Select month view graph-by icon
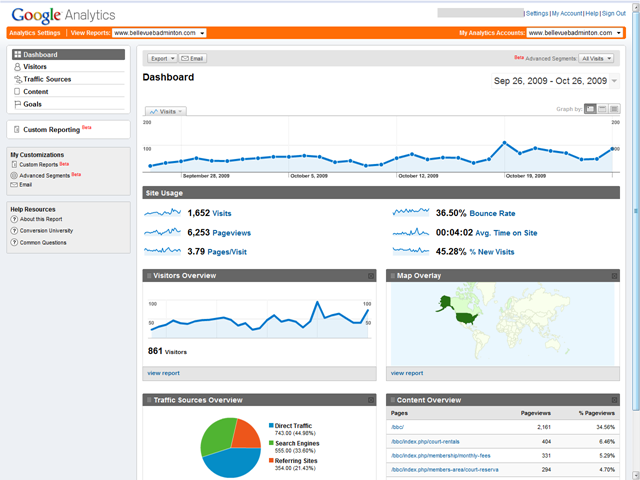 614,109
